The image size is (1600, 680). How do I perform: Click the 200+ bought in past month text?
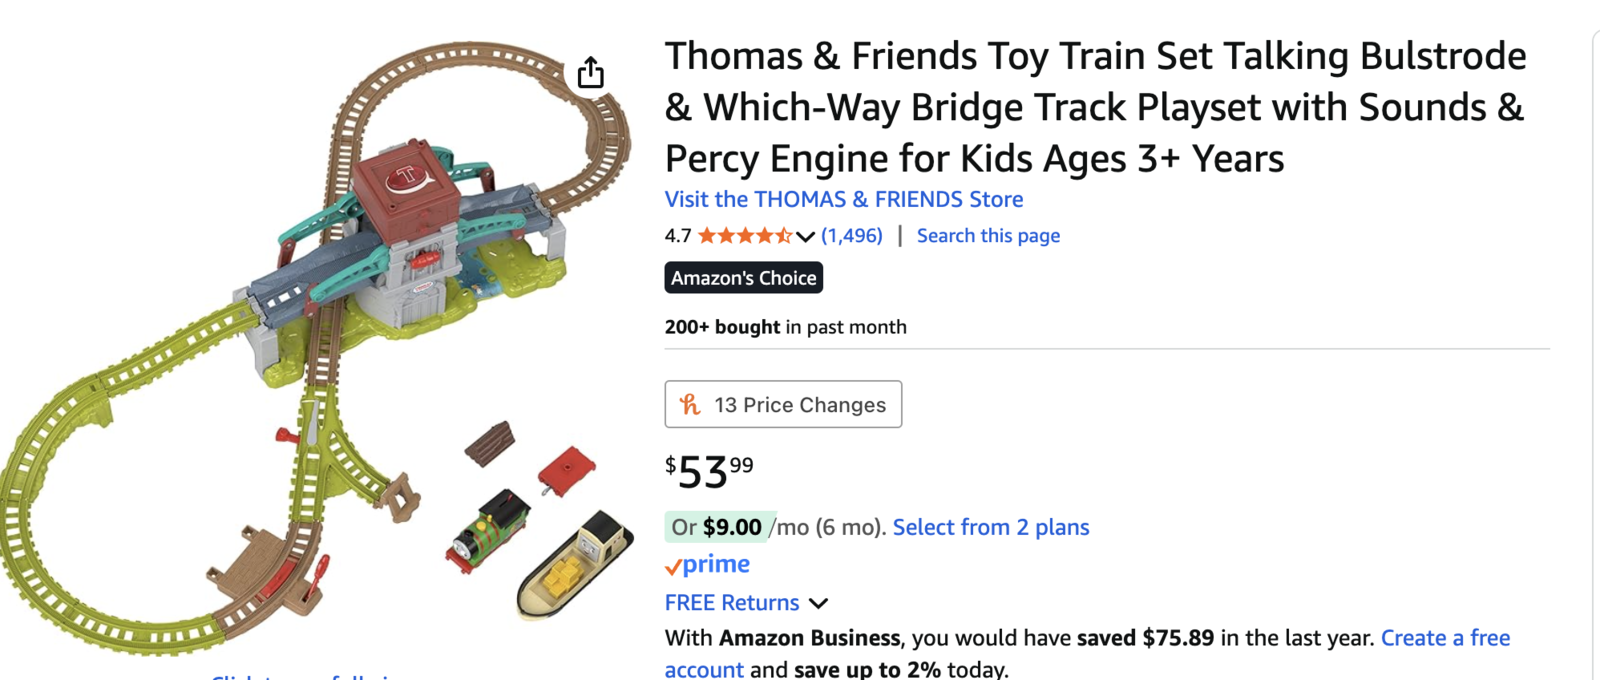pos(785,327)
